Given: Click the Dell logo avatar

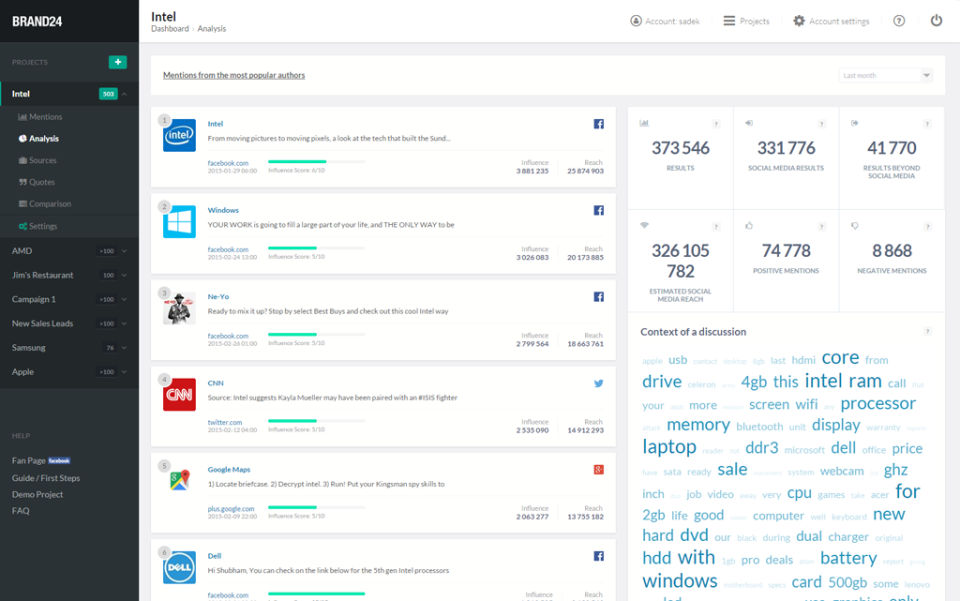Looking at the screenshot, I should [x=179, y=567].
